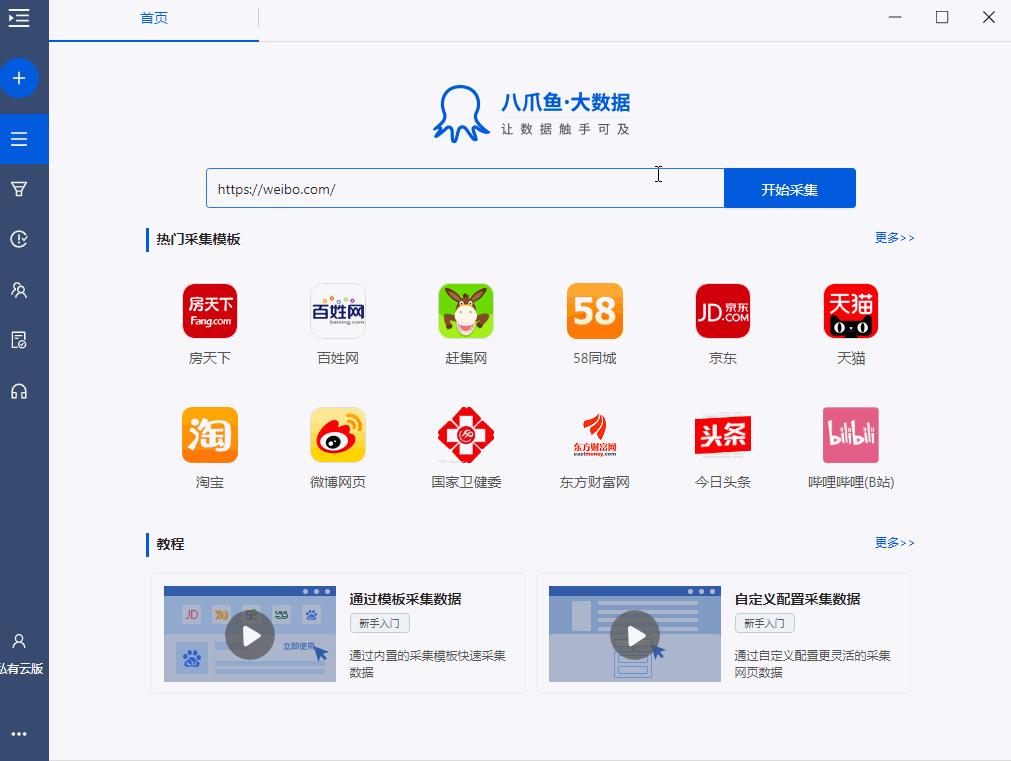Open the three-dots more menu in the sidebar
This screenshot has height=761, width=1011.
[x=19, y=734]
